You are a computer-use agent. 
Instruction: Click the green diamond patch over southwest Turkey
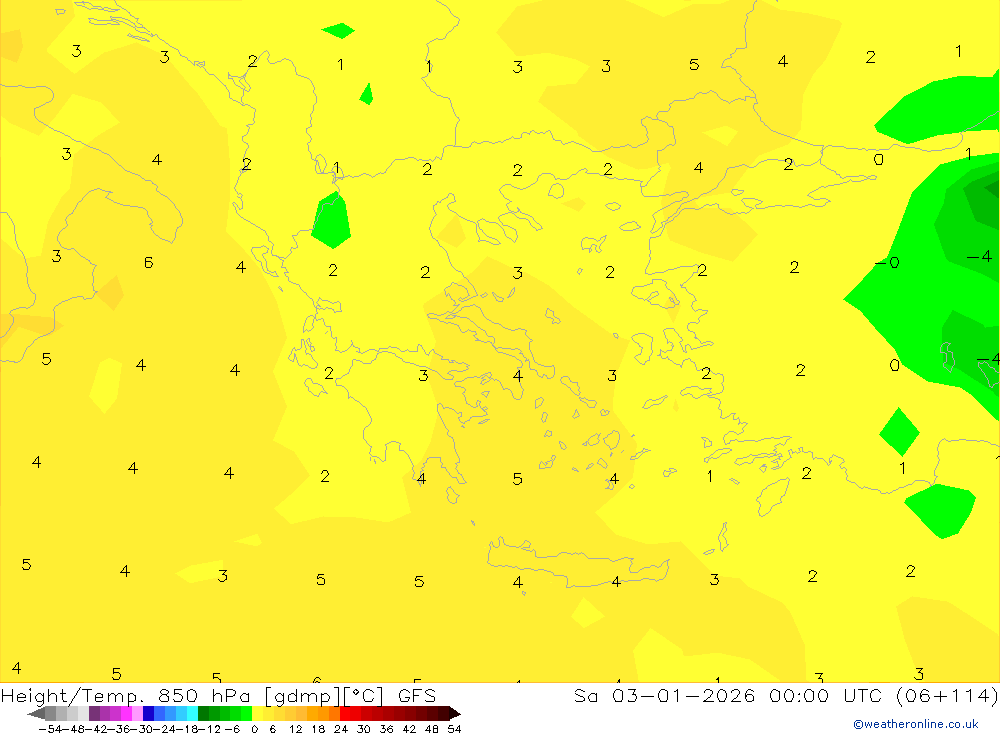coord(899,432)
